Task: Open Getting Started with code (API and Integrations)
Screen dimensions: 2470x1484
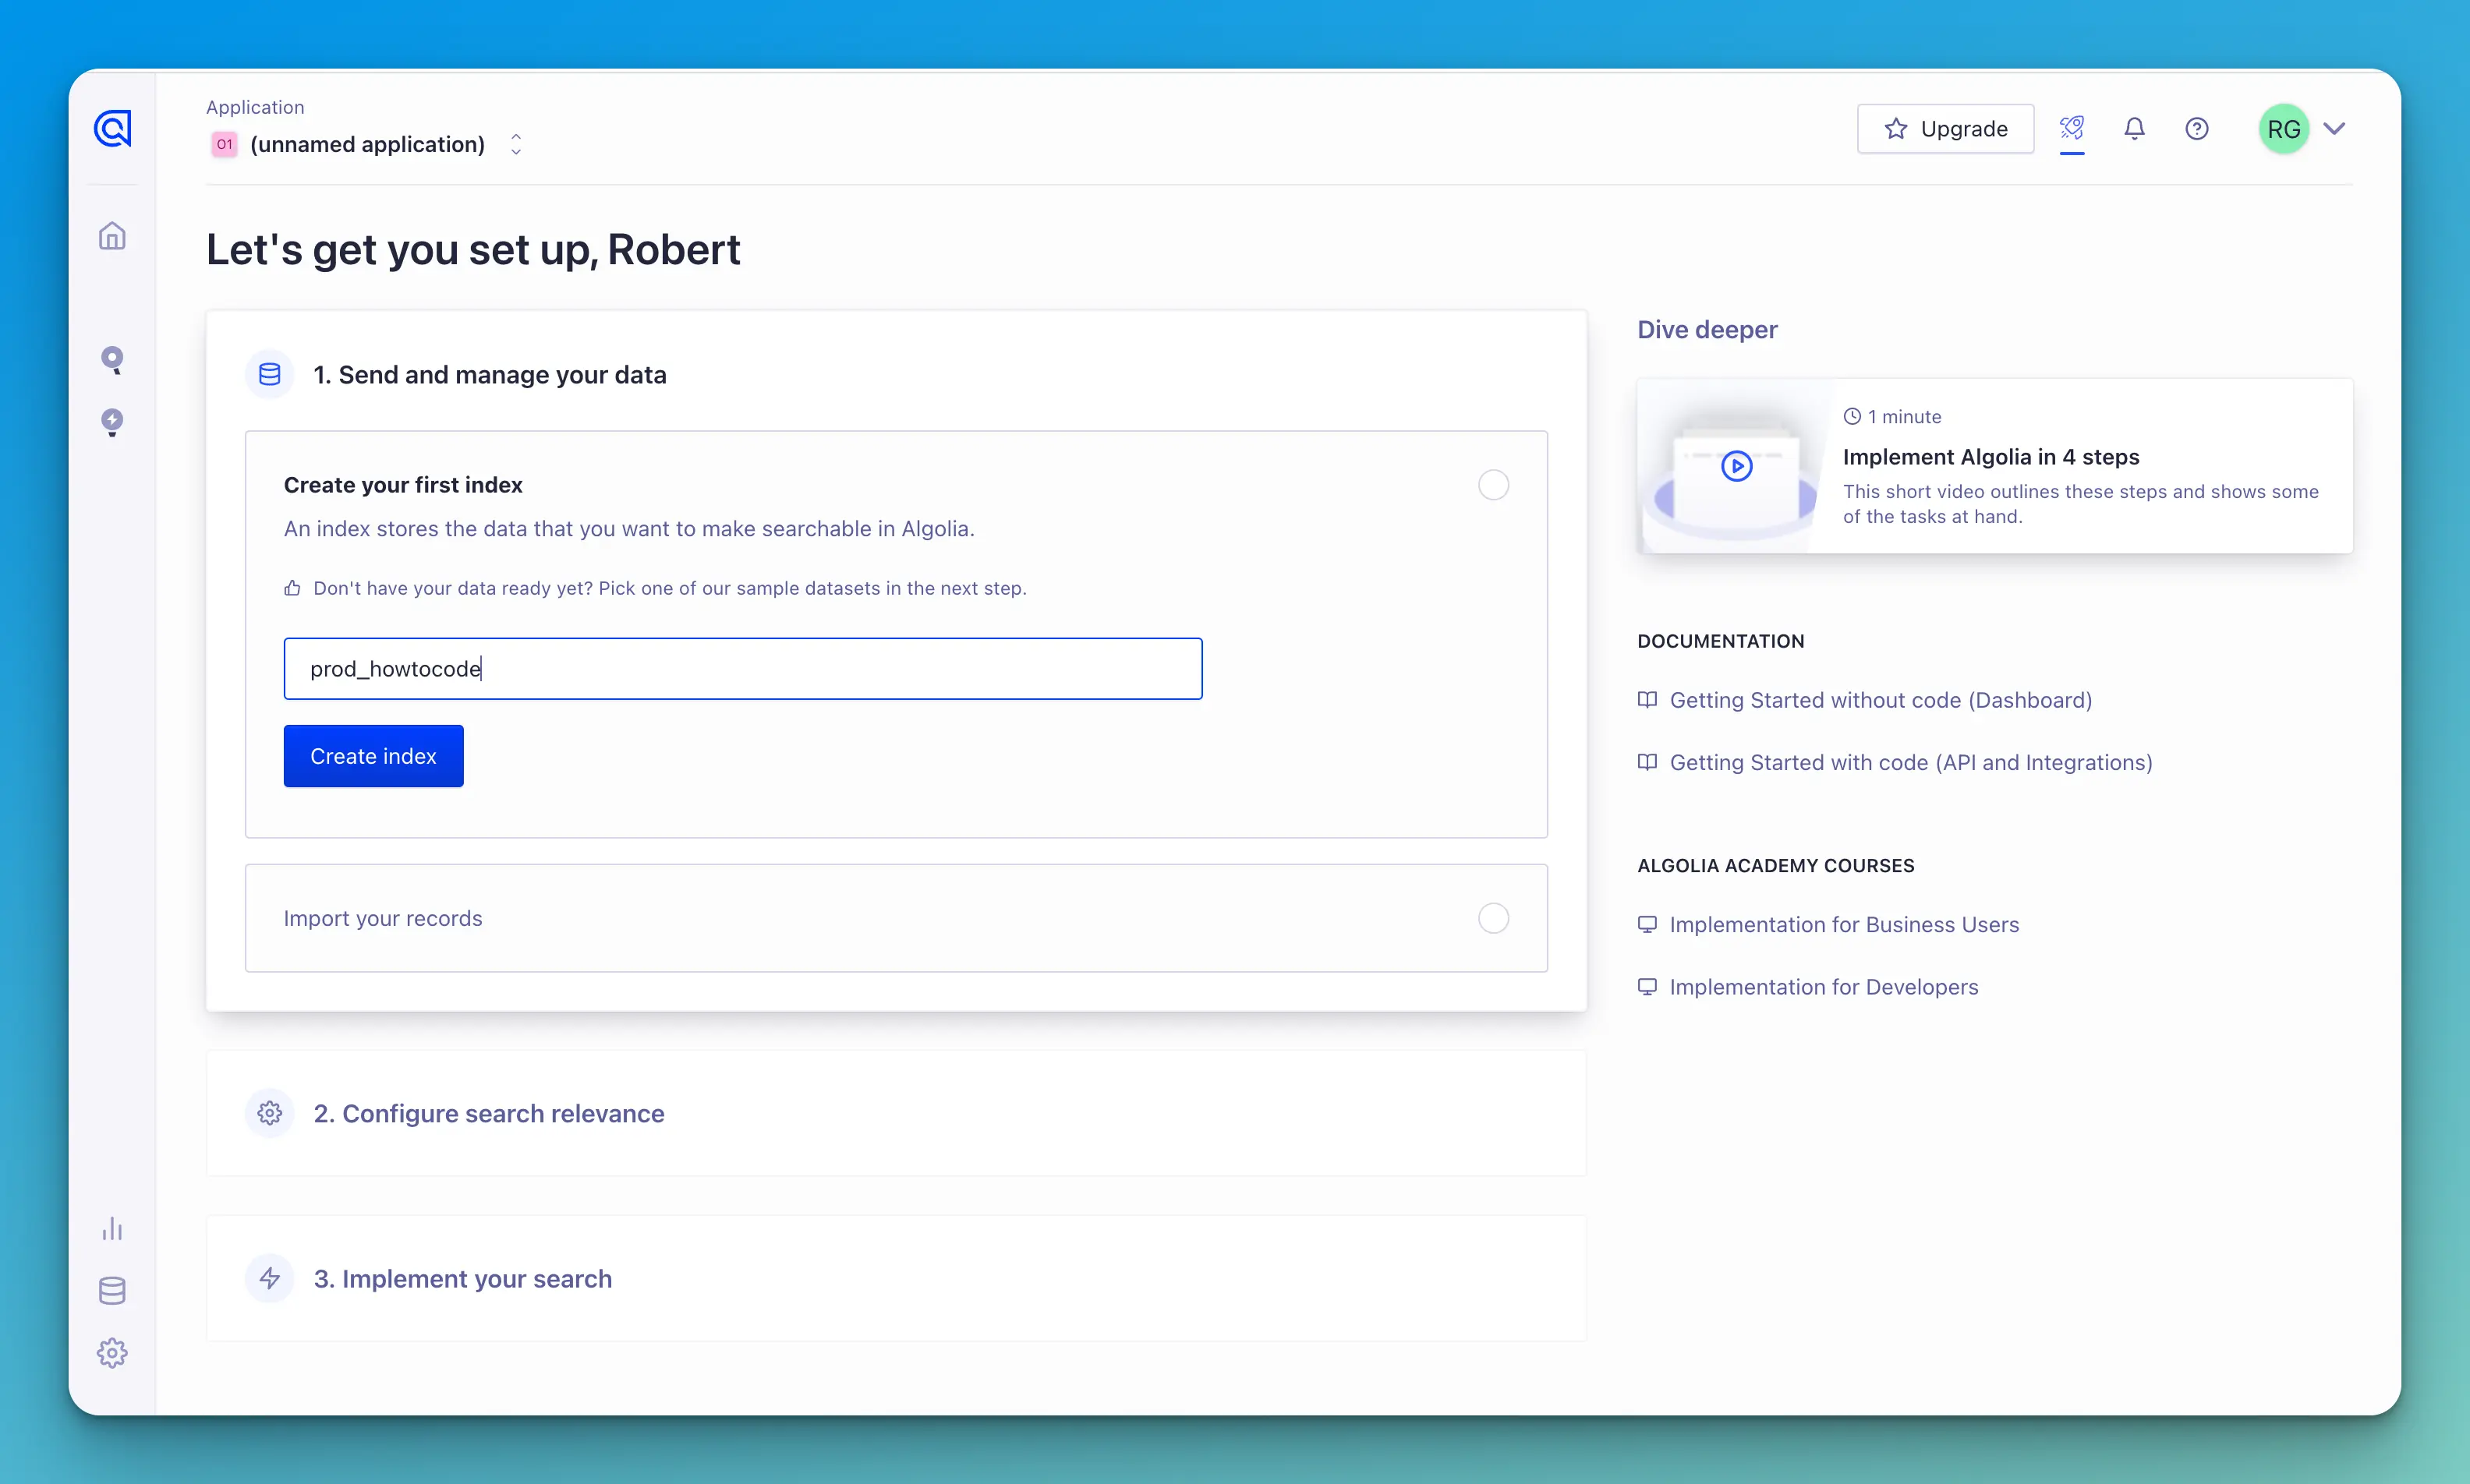Action: tap(1910, 762)
